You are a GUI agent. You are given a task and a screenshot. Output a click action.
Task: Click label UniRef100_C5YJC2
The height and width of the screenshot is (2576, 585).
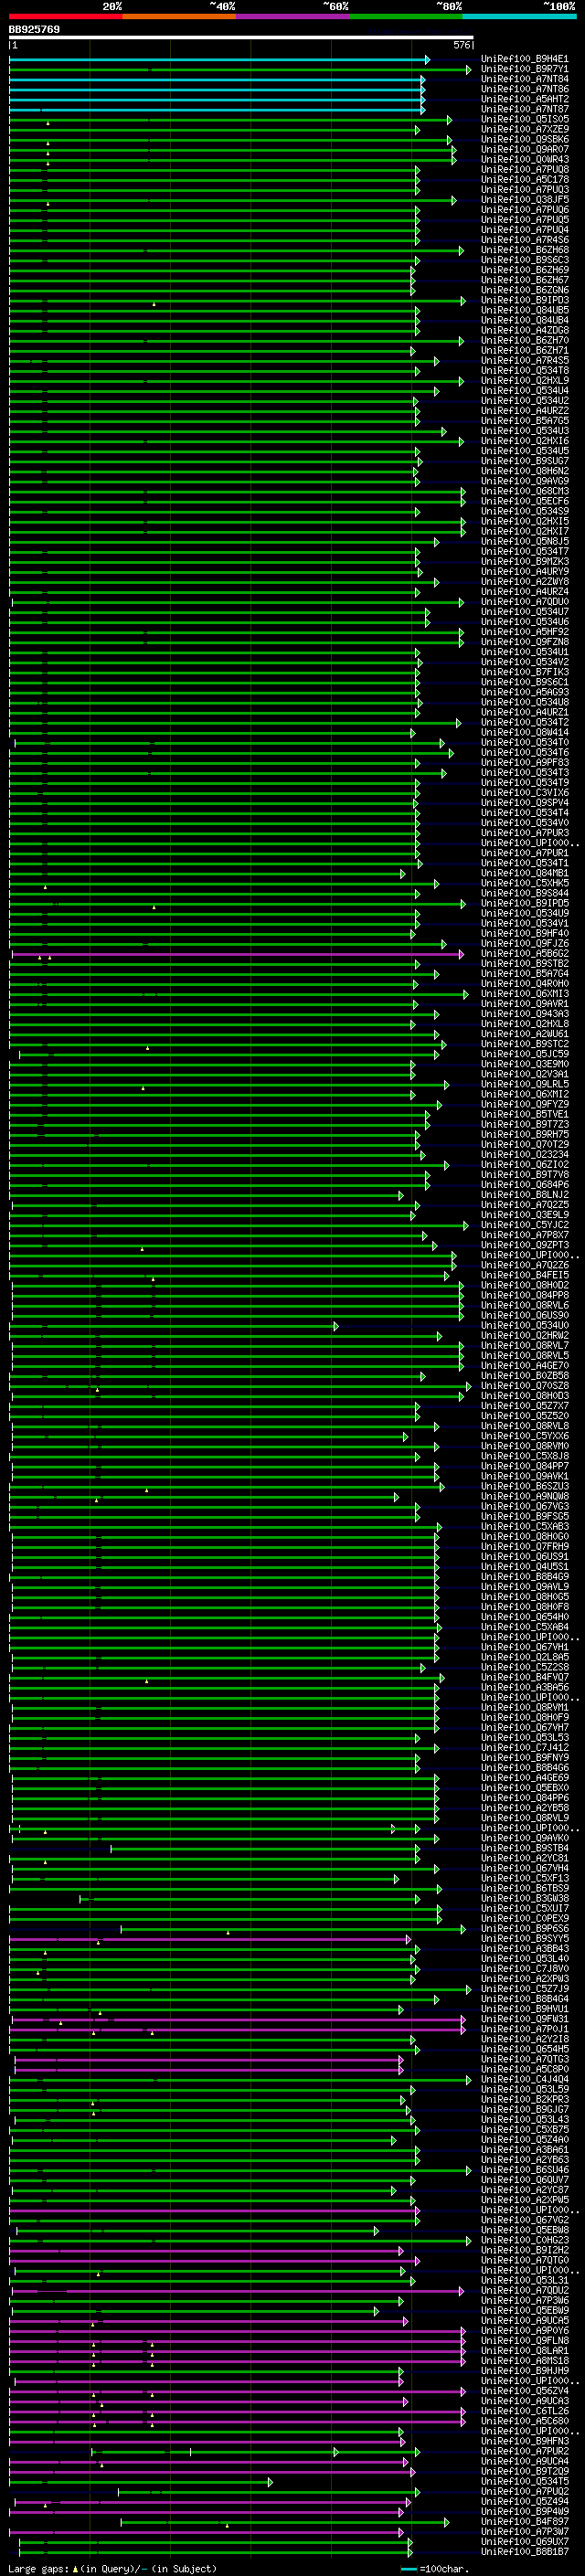524,1225
